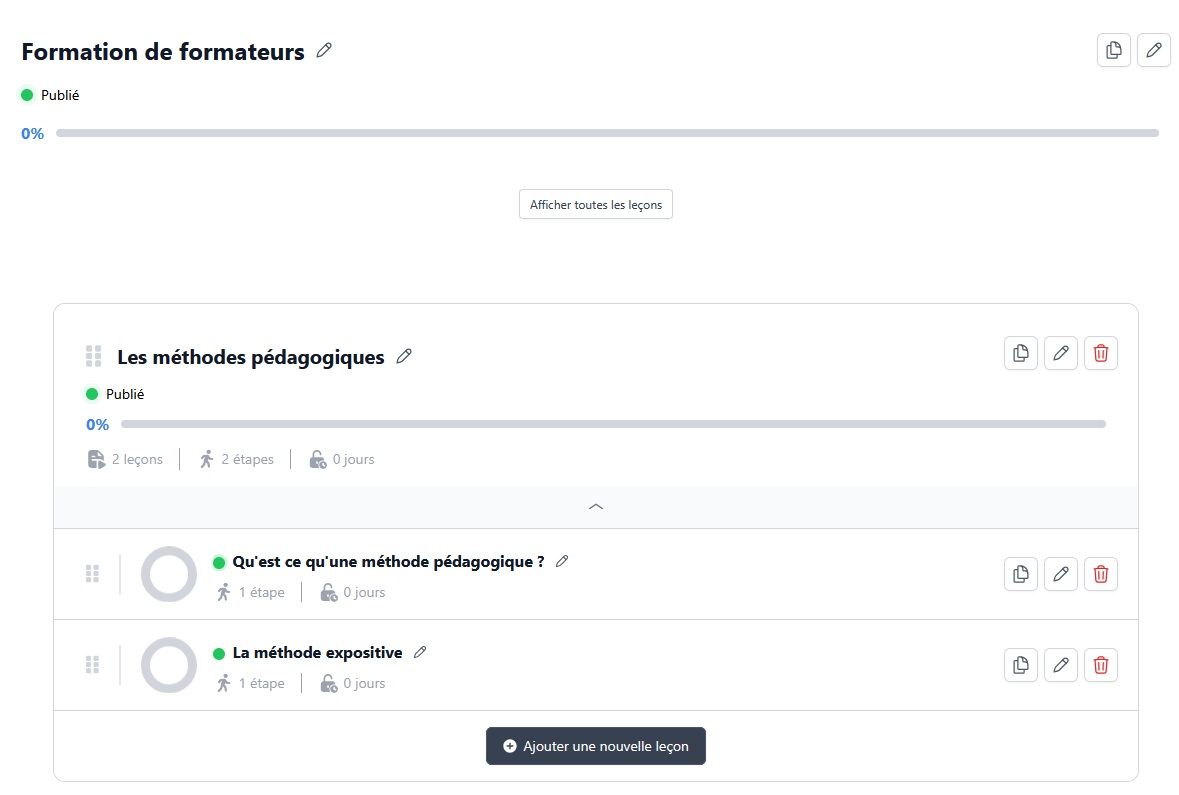
Task: Rename the lesson La méthode expositive
Action: click(420, 651)
